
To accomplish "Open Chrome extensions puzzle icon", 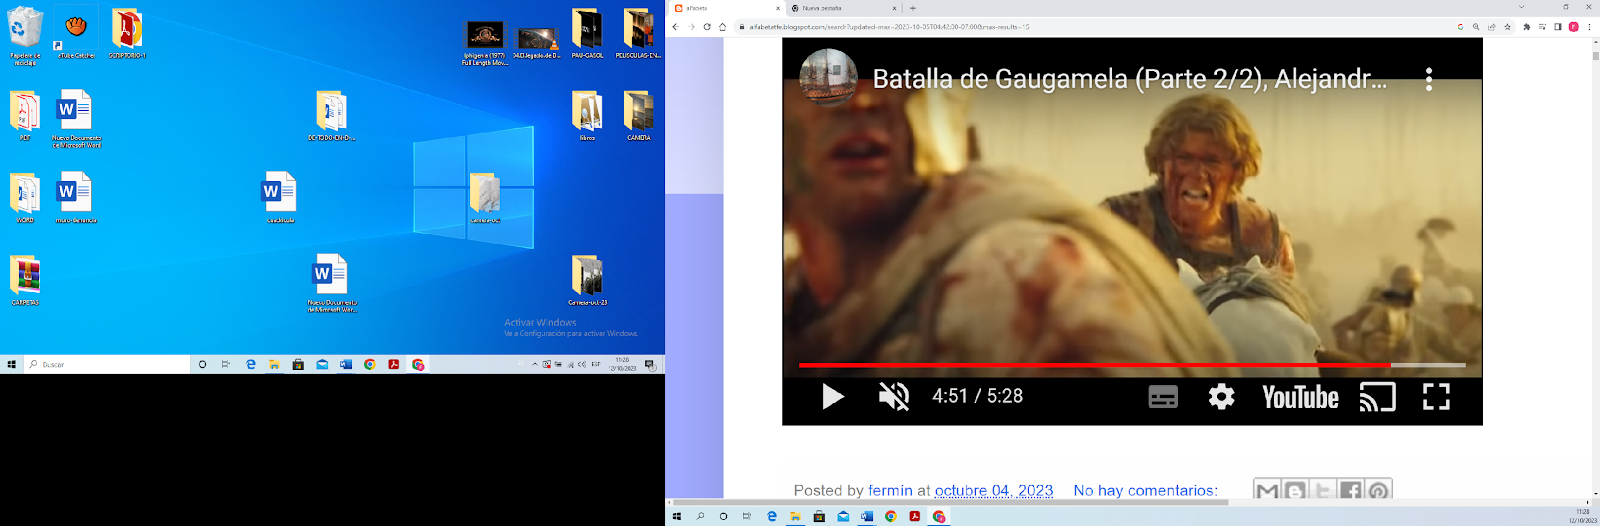I will pyautogui.click(x=1526, y=27).
